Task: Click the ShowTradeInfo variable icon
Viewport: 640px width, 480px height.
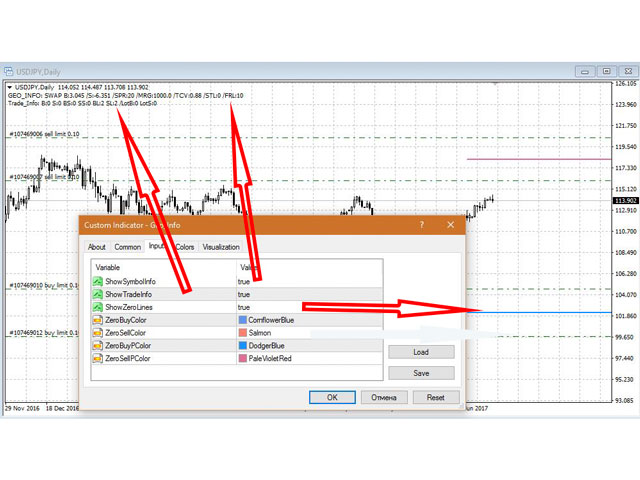Action: point(98,295)
